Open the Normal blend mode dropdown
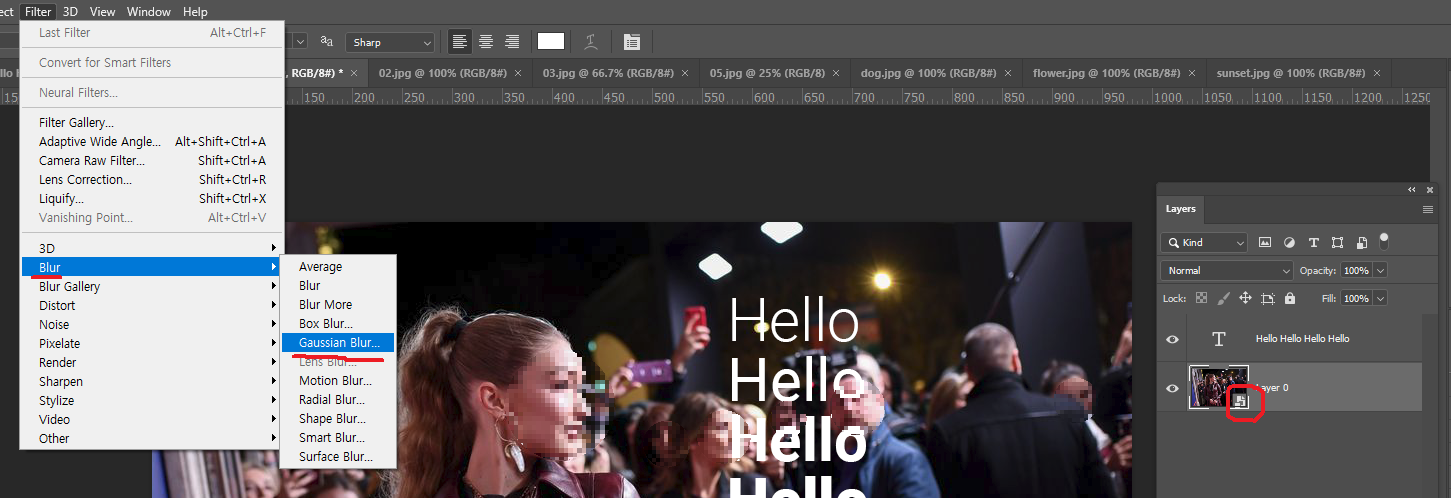The height and width of the screenshot is (498, 1451). coord(1227,270)
